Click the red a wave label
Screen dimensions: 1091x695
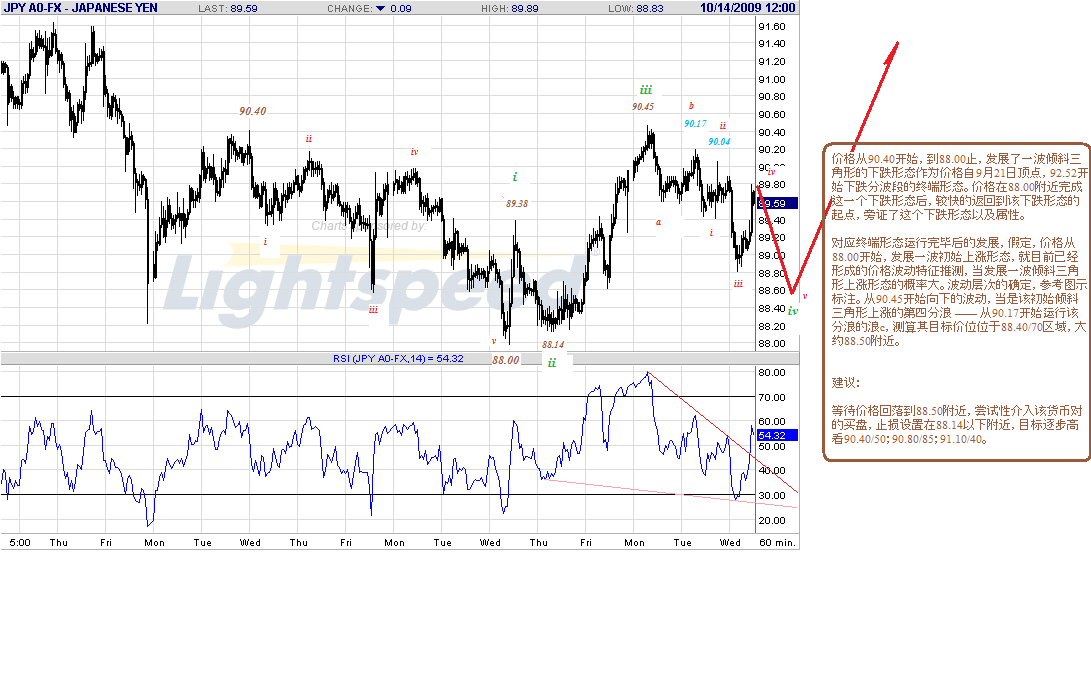658,223
